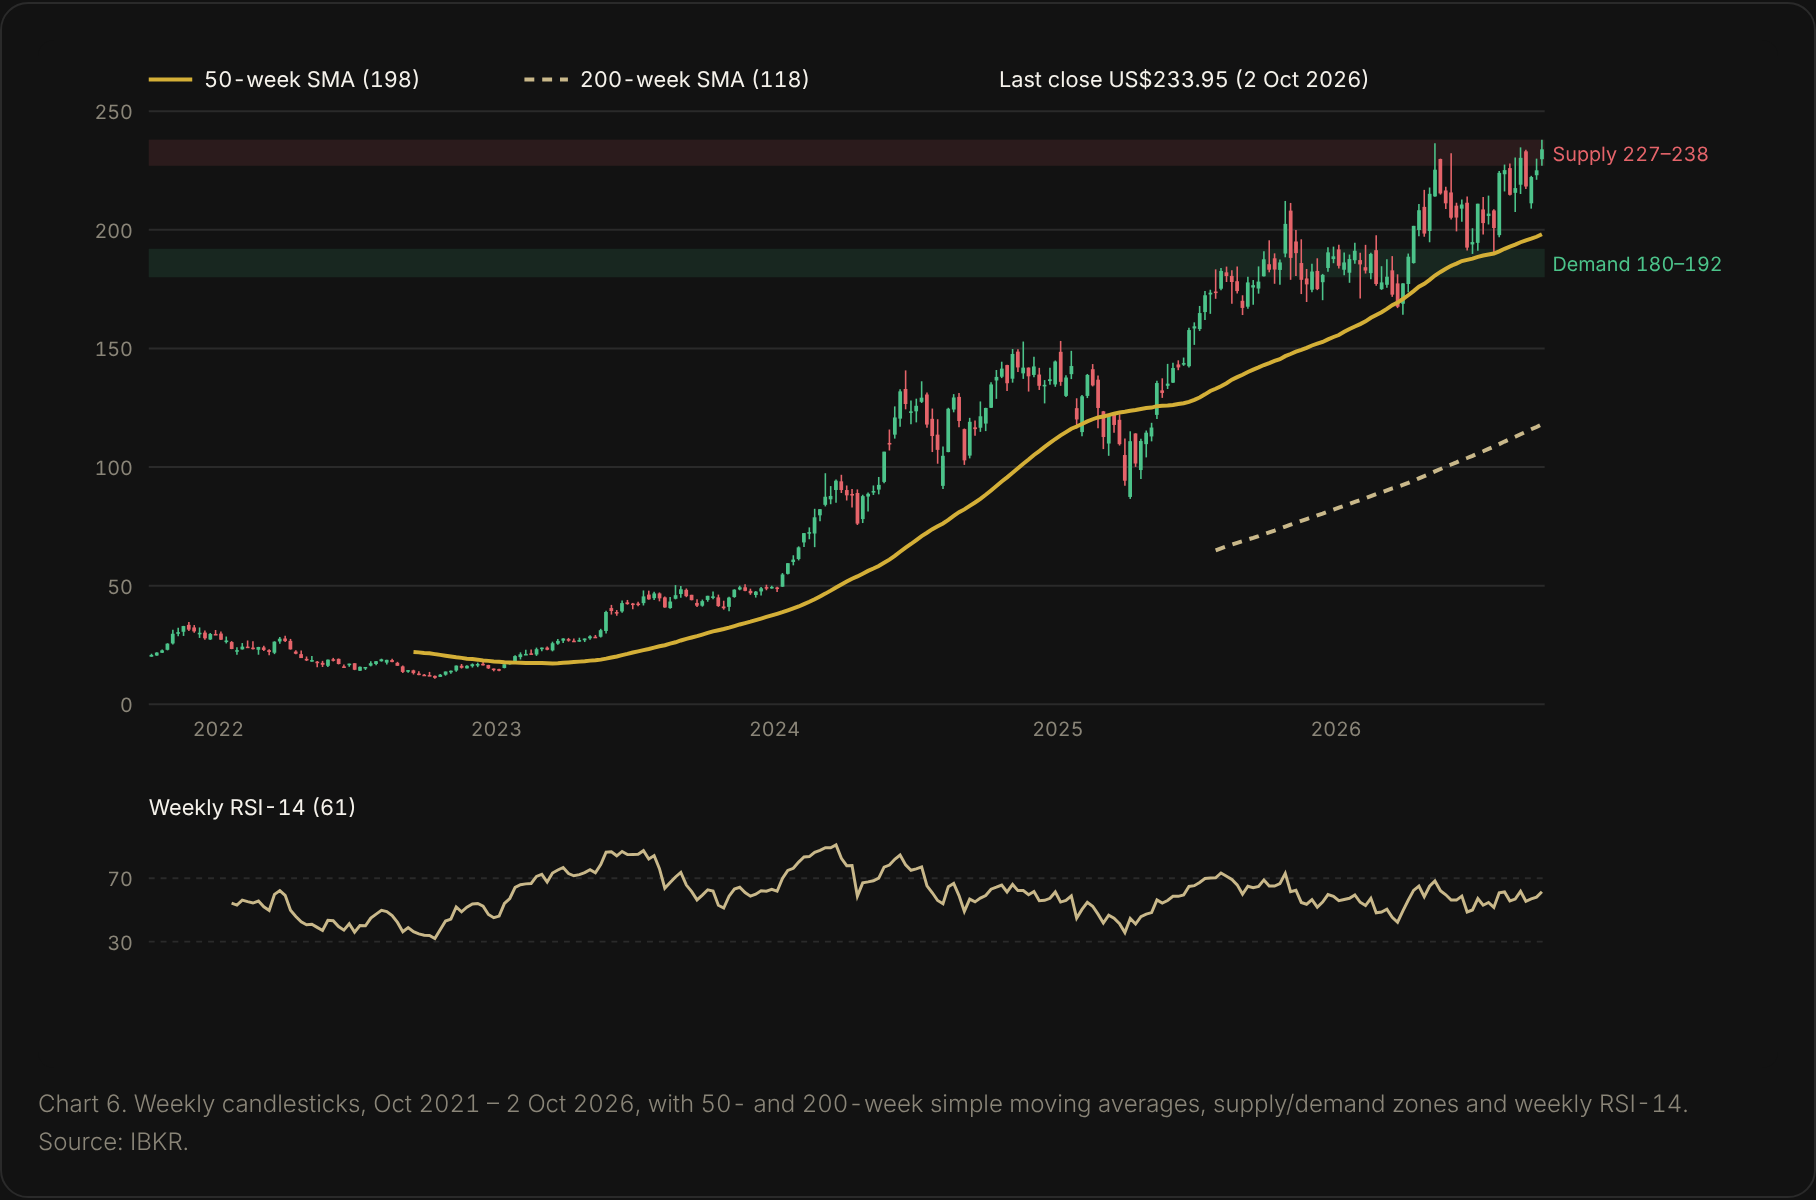This screenshot has height=1200, width=1816.
Task: Click the 100 price axis label
Action: point(113,468)
